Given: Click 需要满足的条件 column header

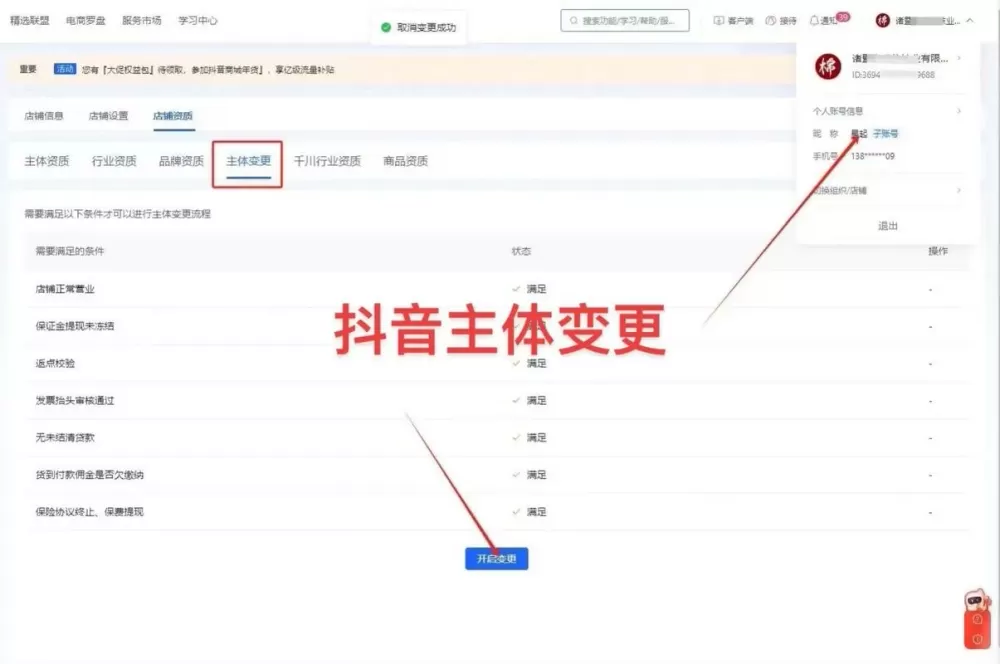Looking at the screenshot, I should tap(70, 251).
